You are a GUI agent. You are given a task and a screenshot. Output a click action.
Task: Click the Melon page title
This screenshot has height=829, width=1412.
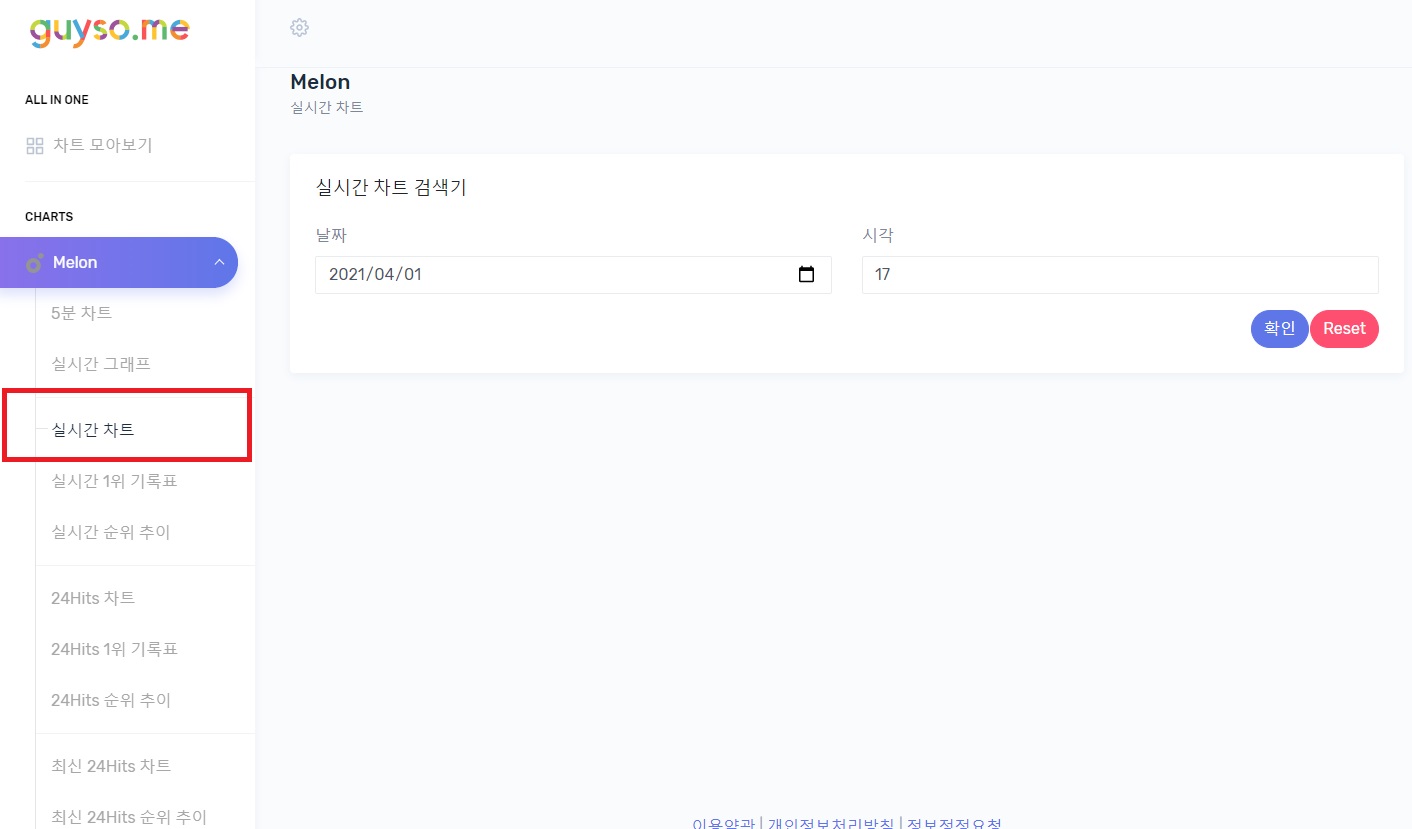click(x=320, y=82)
